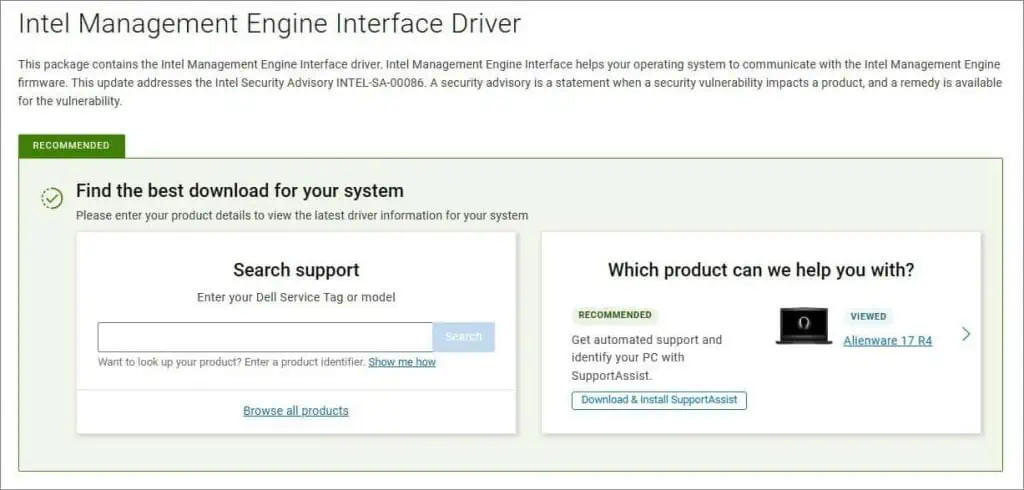The width and height of the screenshot is (1024, 490).
Task: Click the Alienware laptop thumbnail image
Action: pos(803,326)
